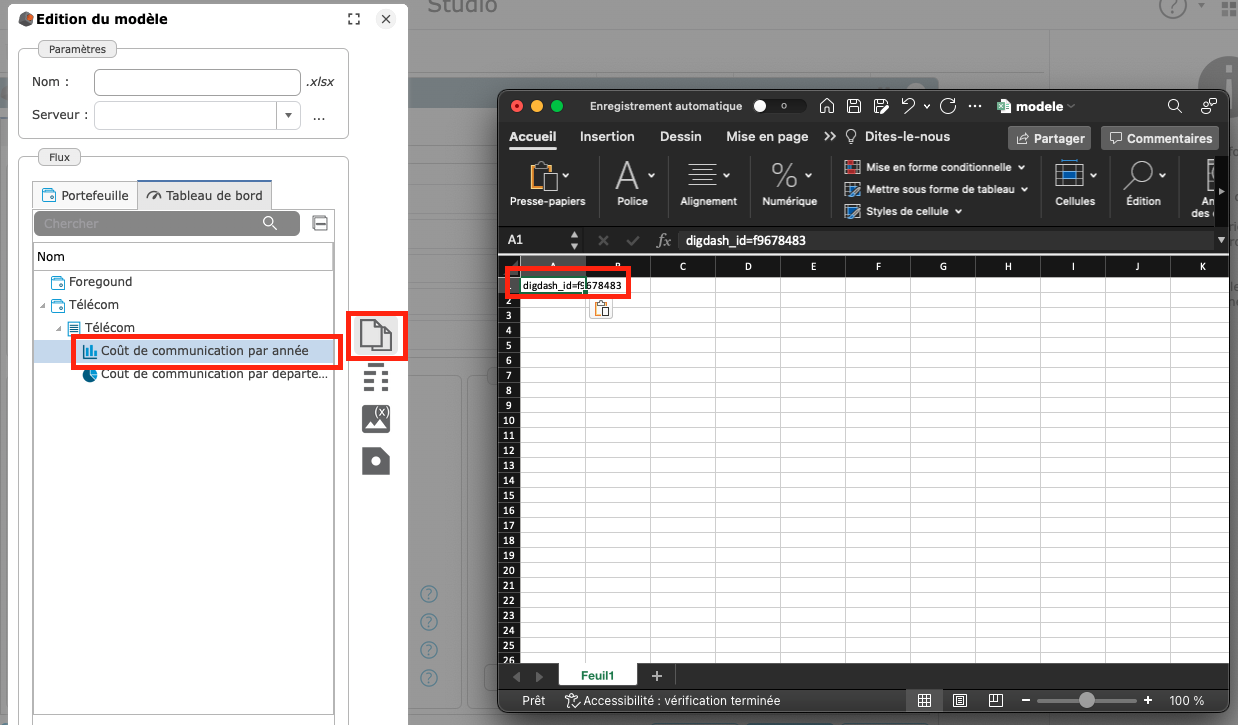
Task: Switch to the Portefeuille tab
Action: 85,196
